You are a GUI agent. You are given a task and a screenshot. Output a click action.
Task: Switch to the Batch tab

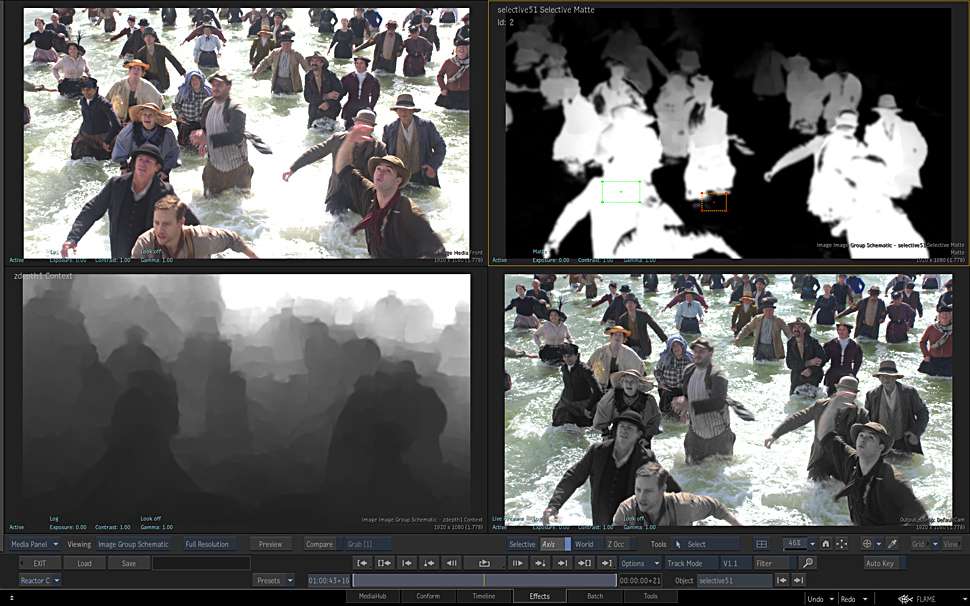point(595,596)
